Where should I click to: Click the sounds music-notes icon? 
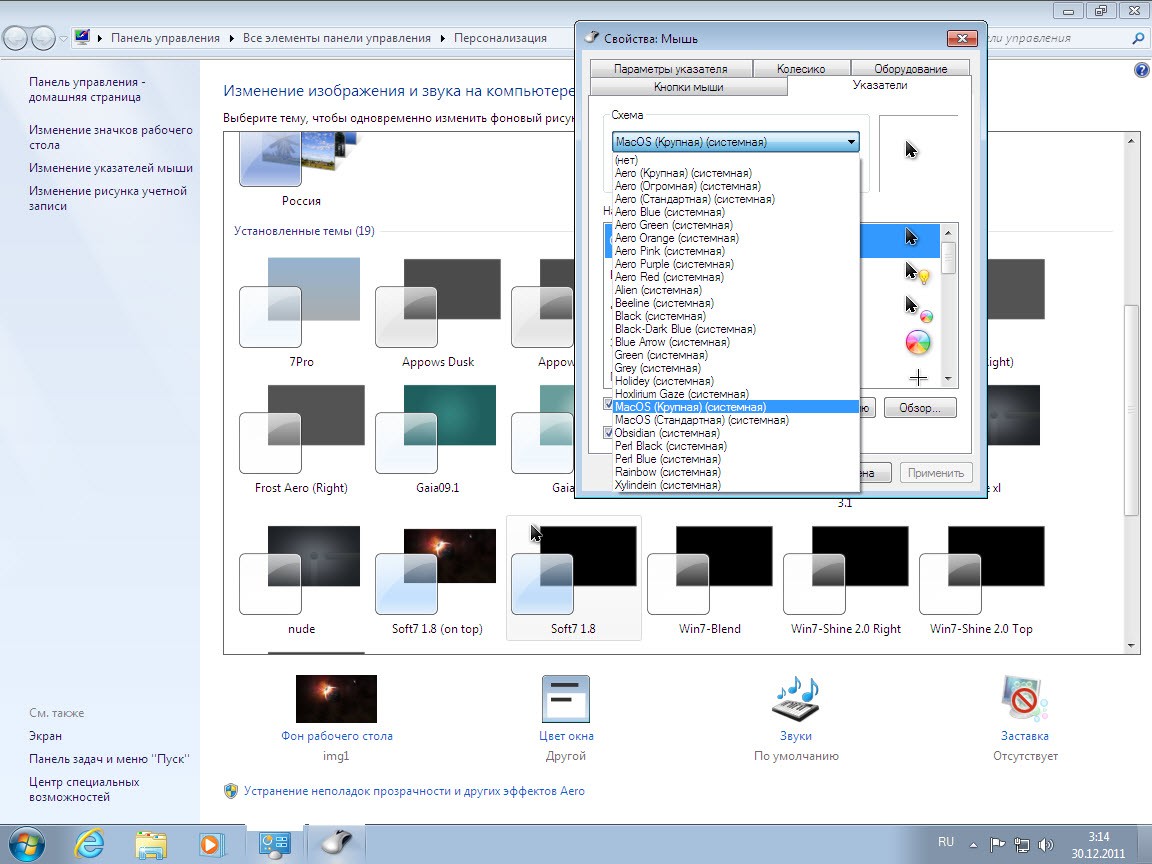tap(796, 699)
